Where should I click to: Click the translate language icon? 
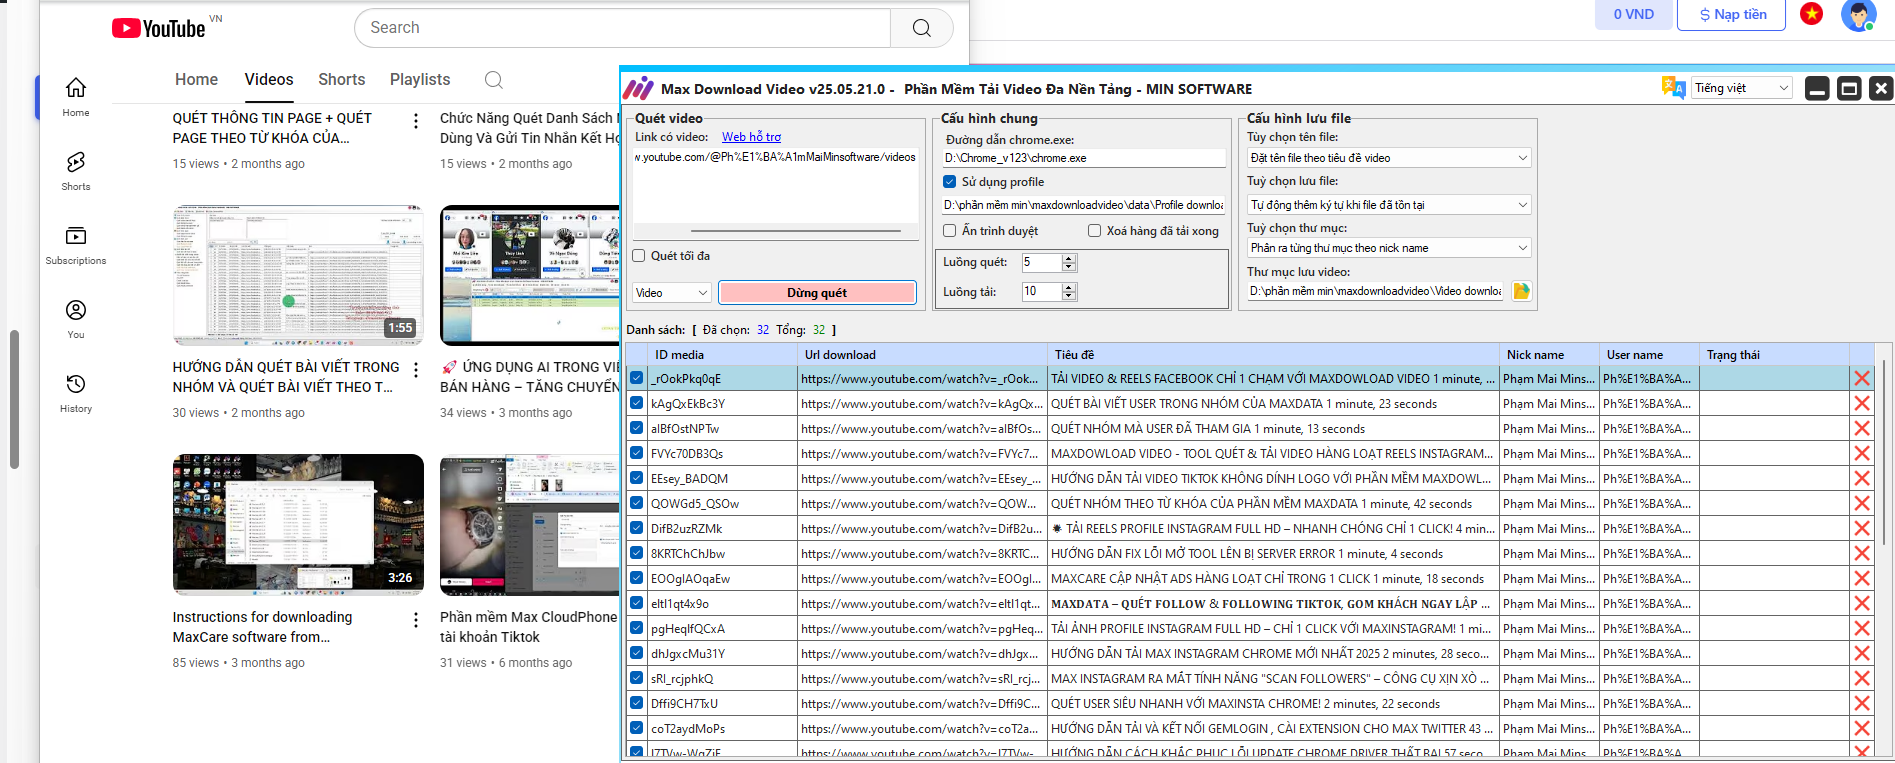point(1672,88)
